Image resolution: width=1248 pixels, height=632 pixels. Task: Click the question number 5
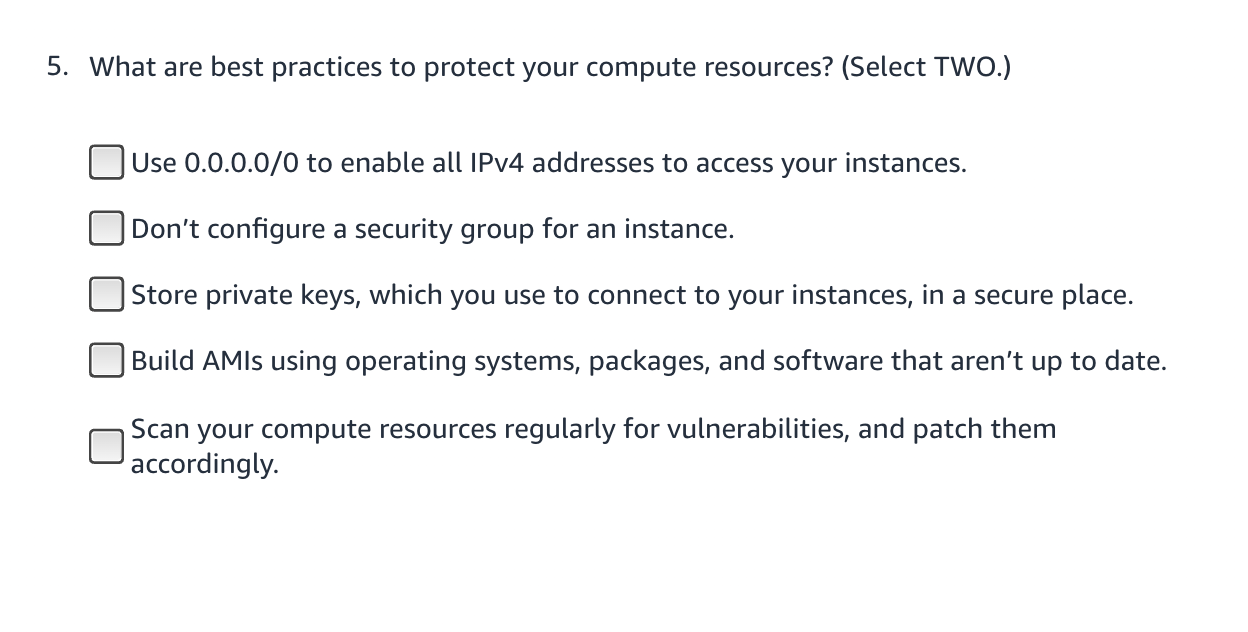point(59,67)
